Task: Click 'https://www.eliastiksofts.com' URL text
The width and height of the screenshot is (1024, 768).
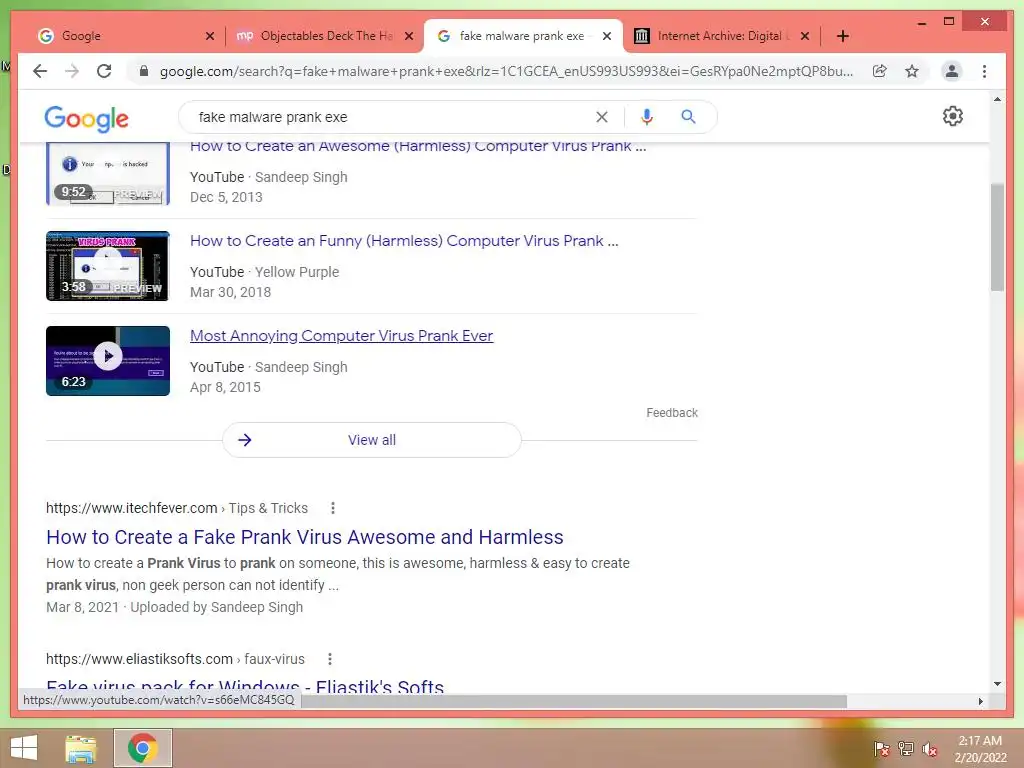Action: pos(139,659)
